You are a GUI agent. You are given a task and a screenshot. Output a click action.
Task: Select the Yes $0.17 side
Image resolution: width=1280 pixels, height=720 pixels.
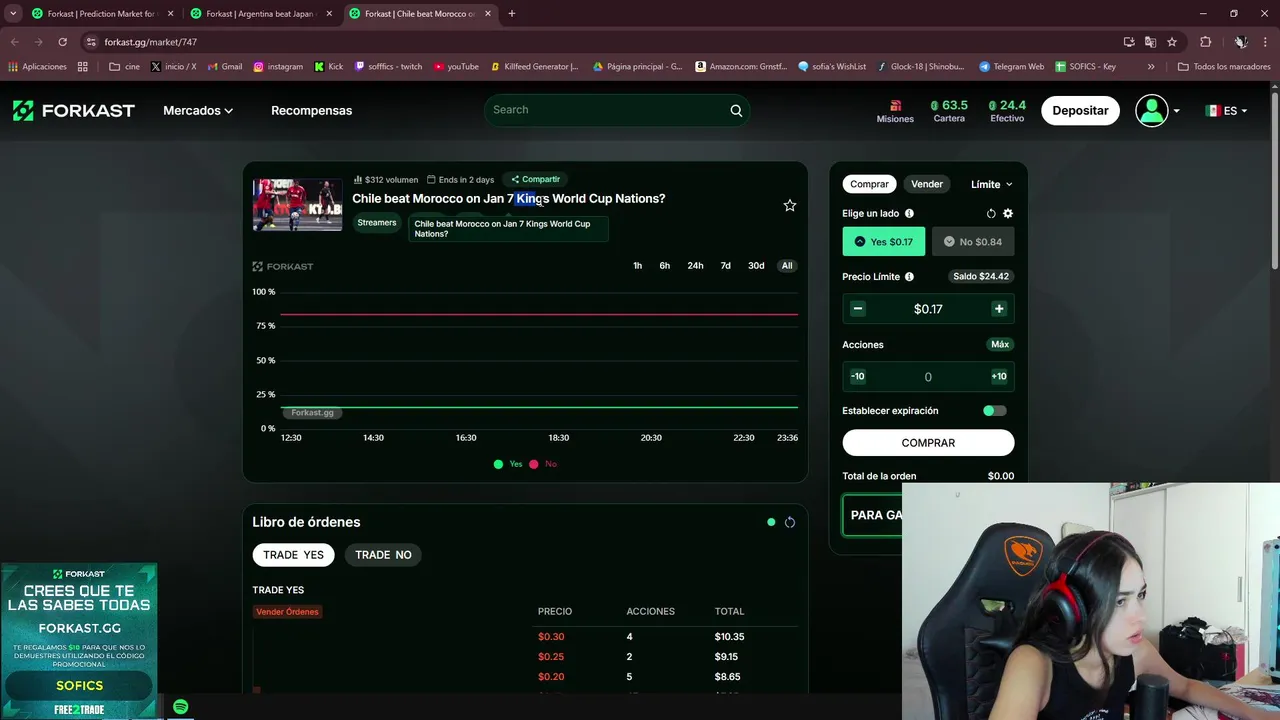(x=884, y=242)
